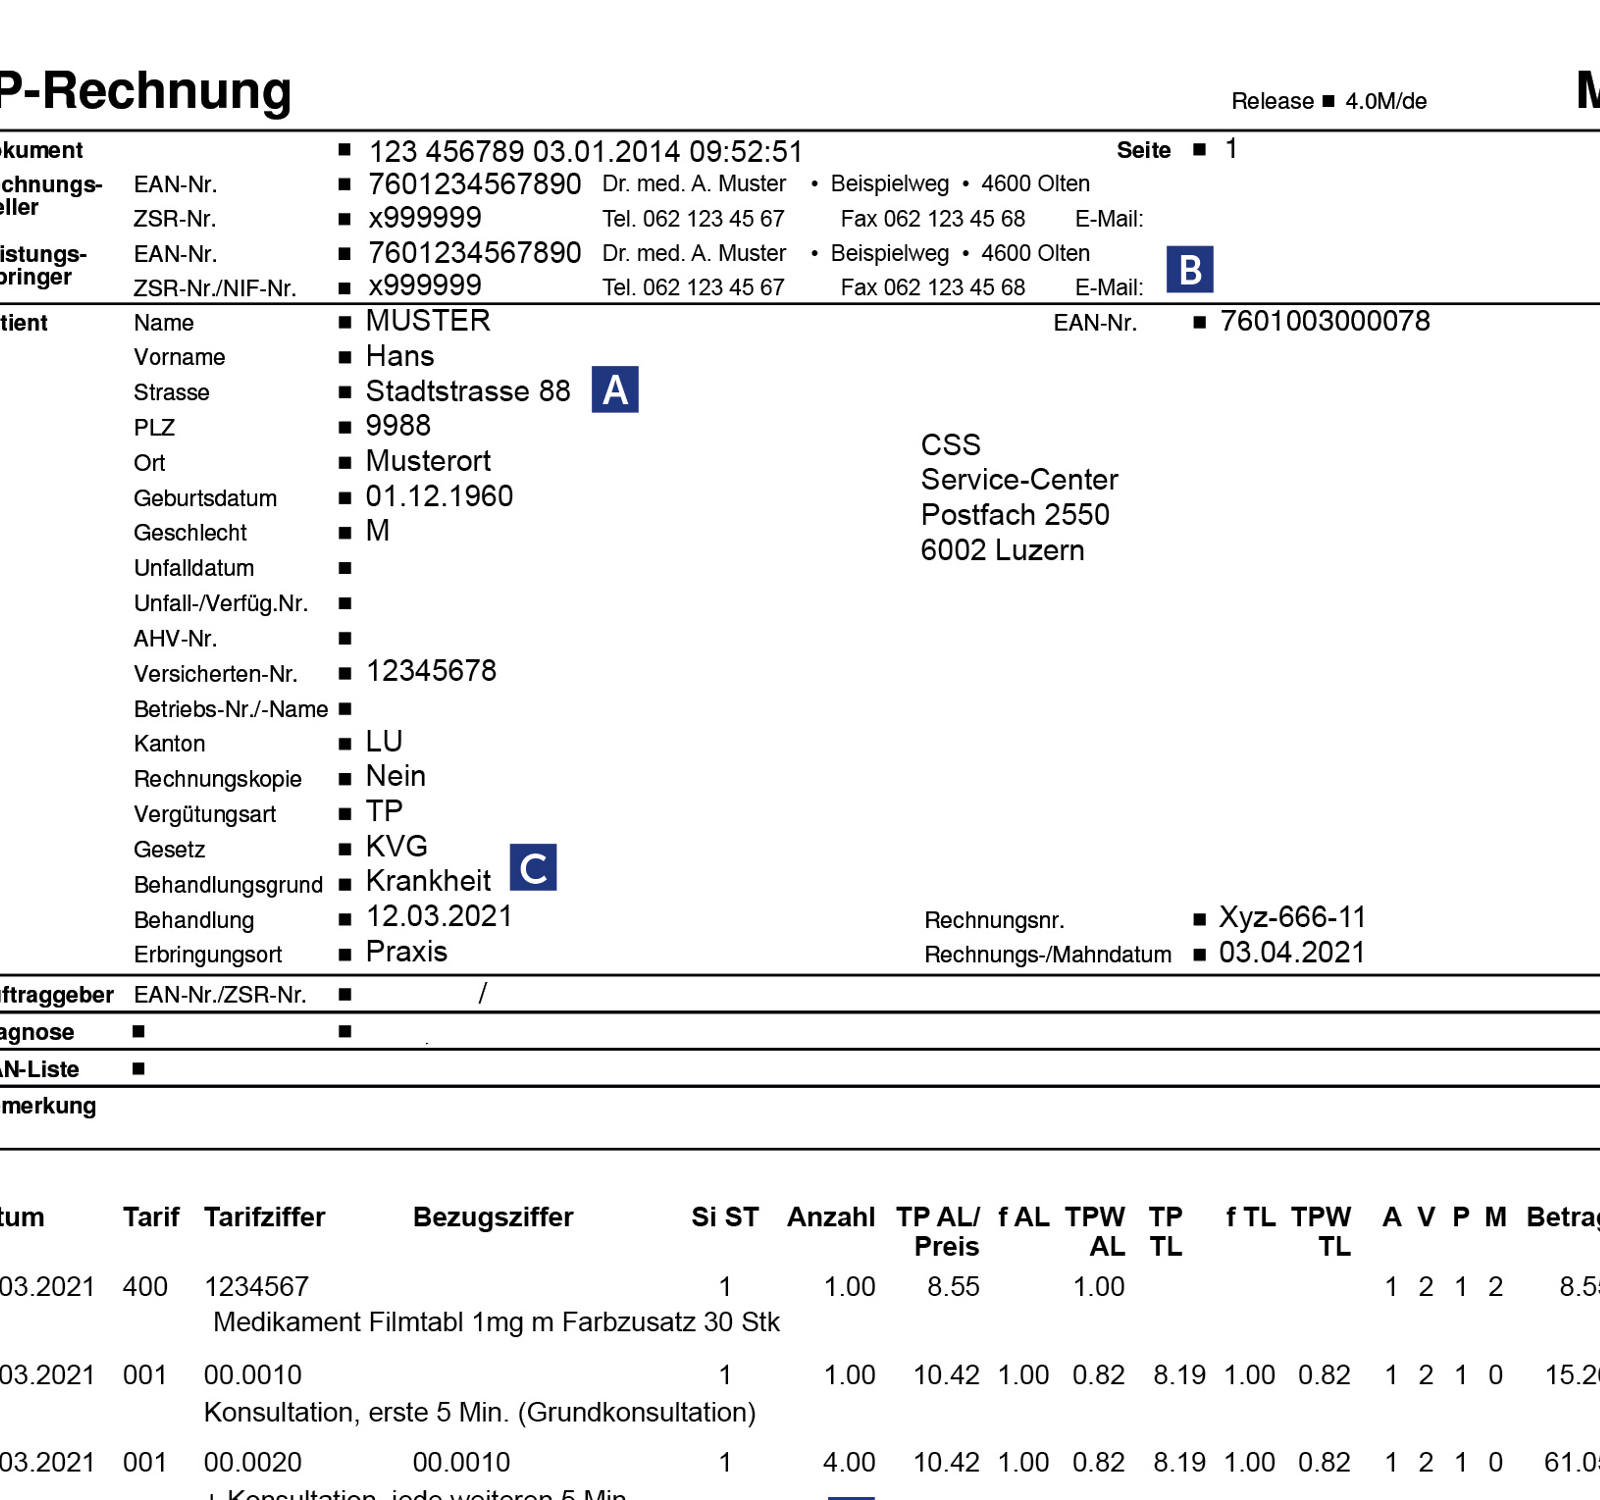The width and height of the screenshot is (1600, 1500).
Task: Click description "Konsultation, erste 5 Min. (Grundkonsultation)"
Action: (480, 1412)
